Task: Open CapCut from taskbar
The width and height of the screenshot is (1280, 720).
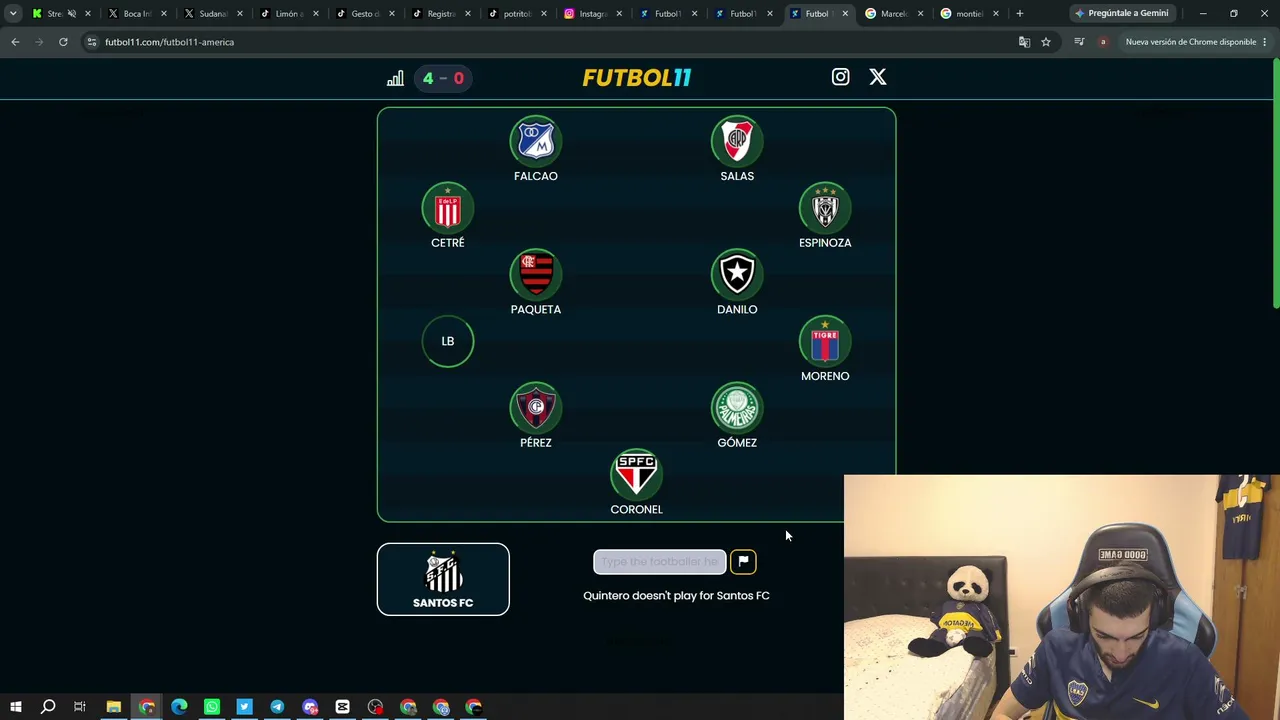Action: tap(342, 707)
